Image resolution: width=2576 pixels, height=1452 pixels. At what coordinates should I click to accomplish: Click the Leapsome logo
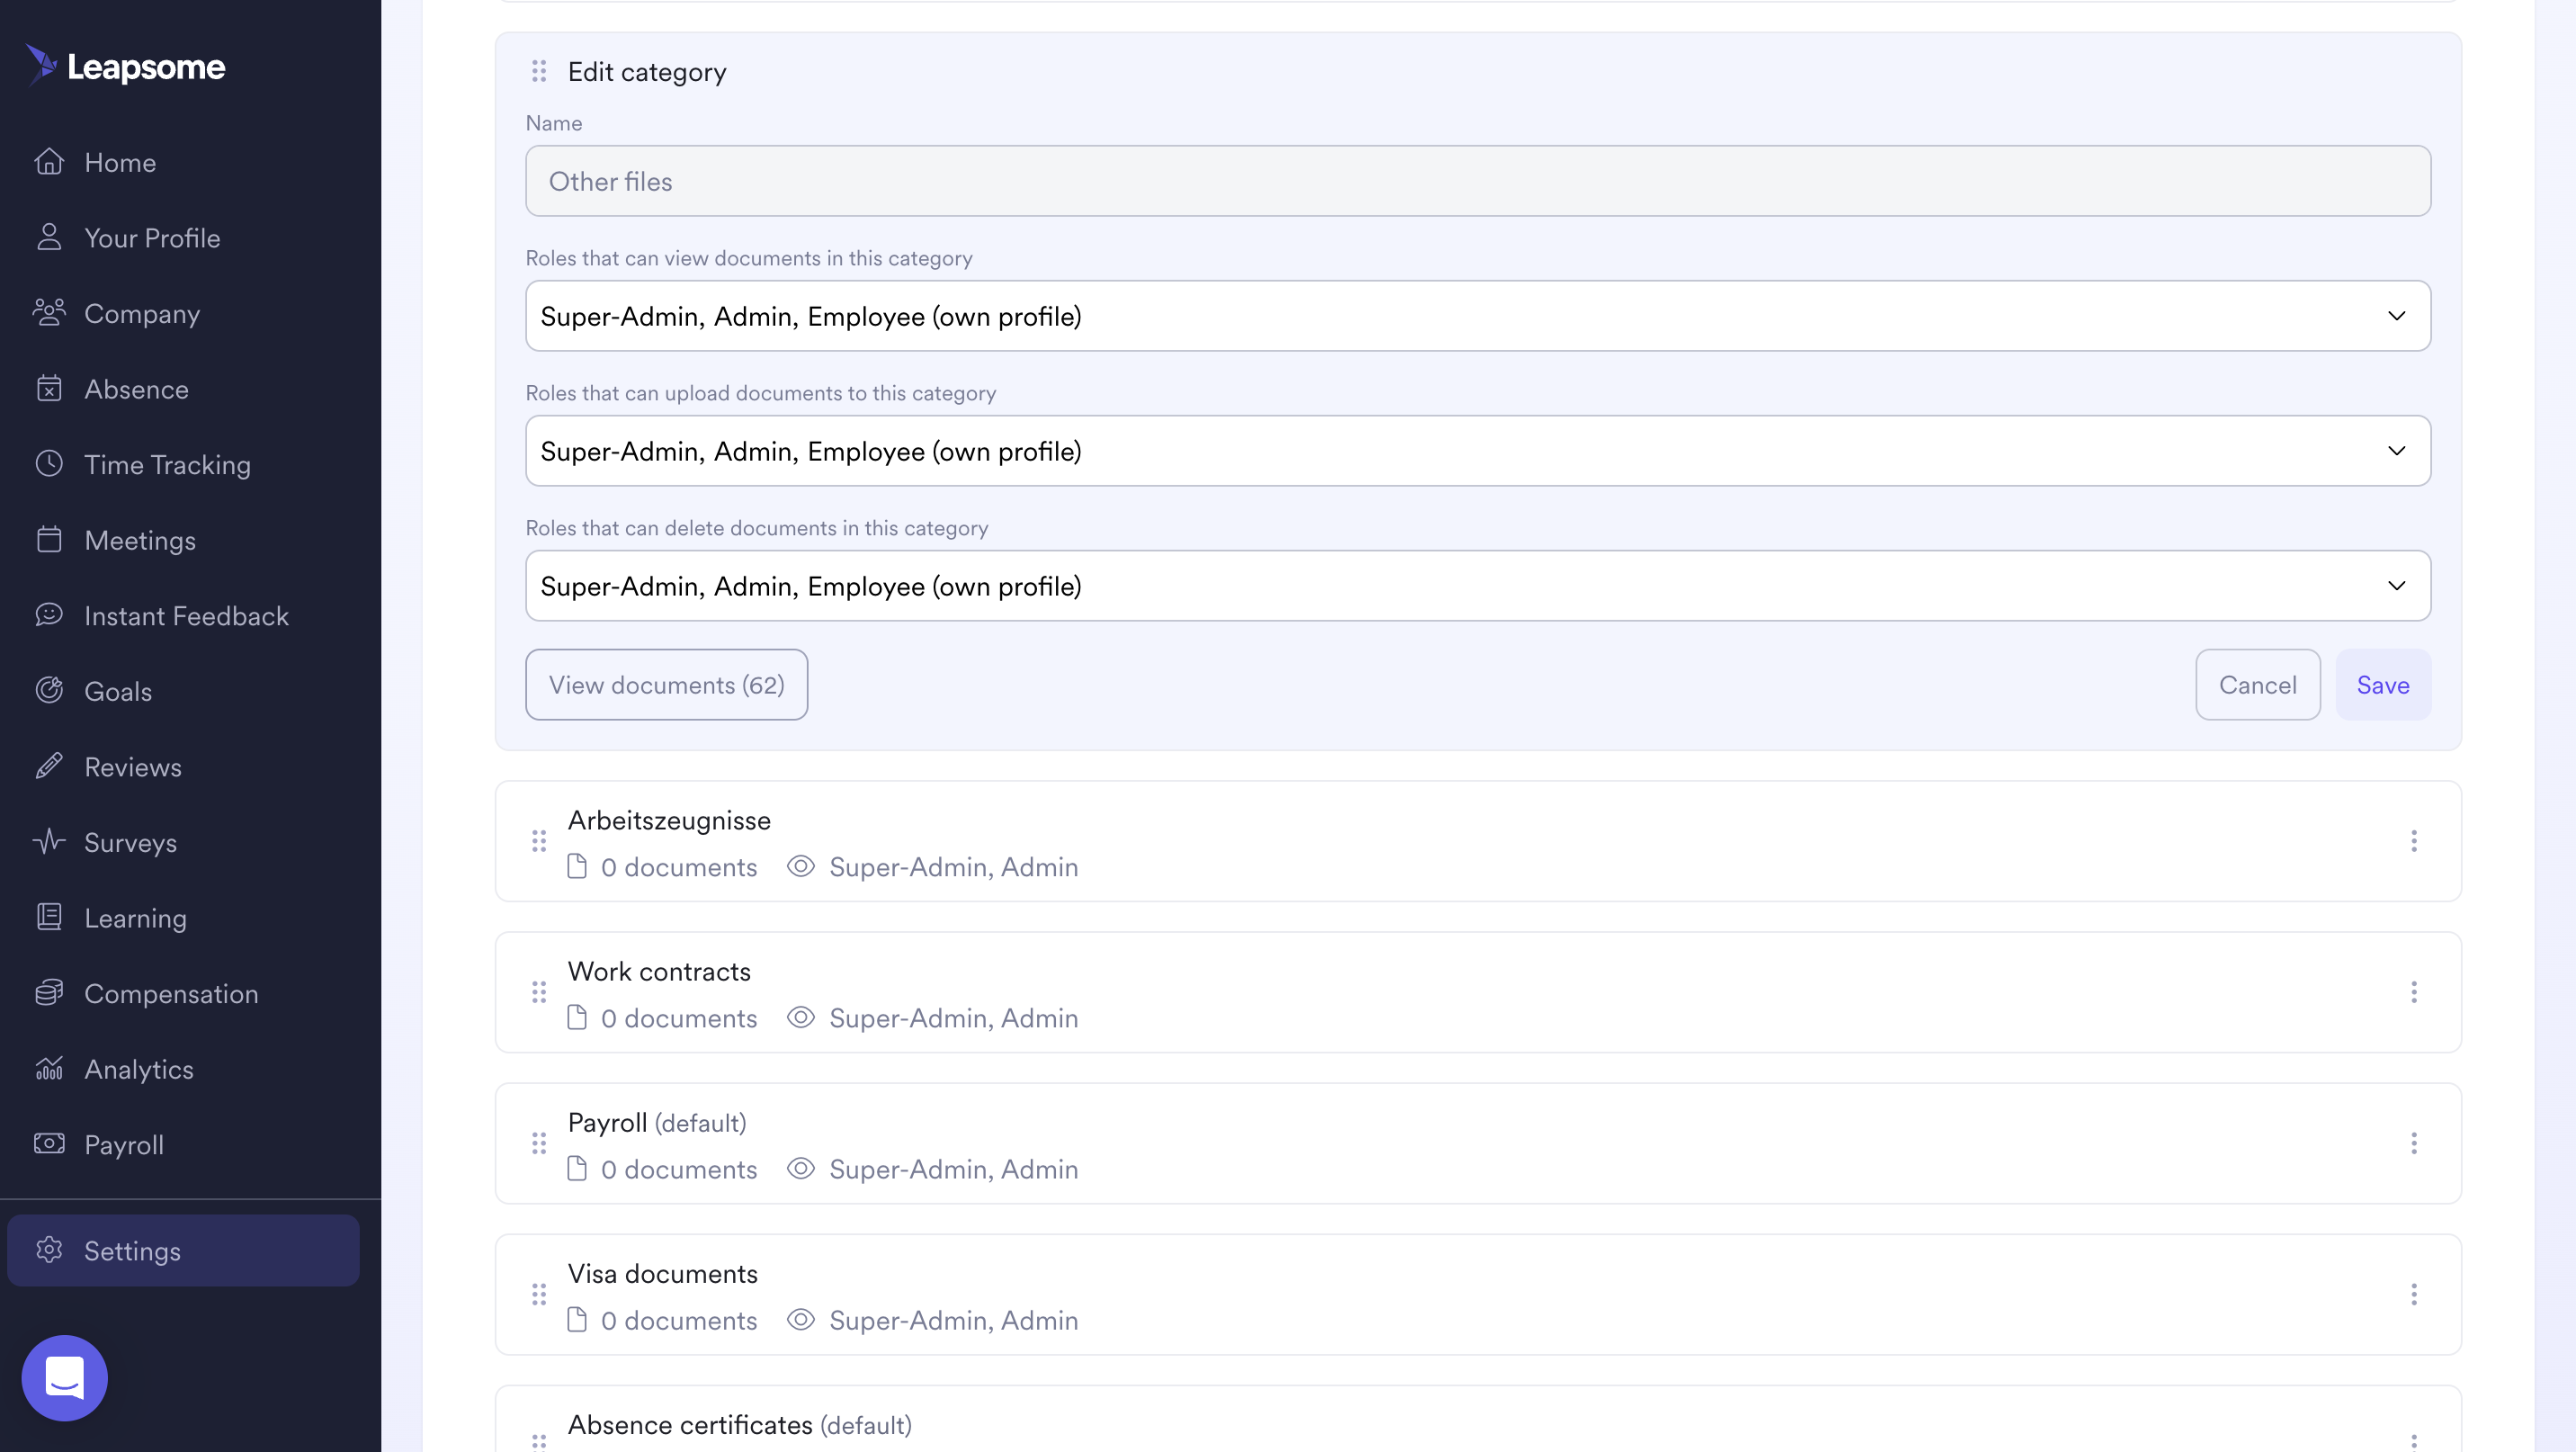coord(126,66)
